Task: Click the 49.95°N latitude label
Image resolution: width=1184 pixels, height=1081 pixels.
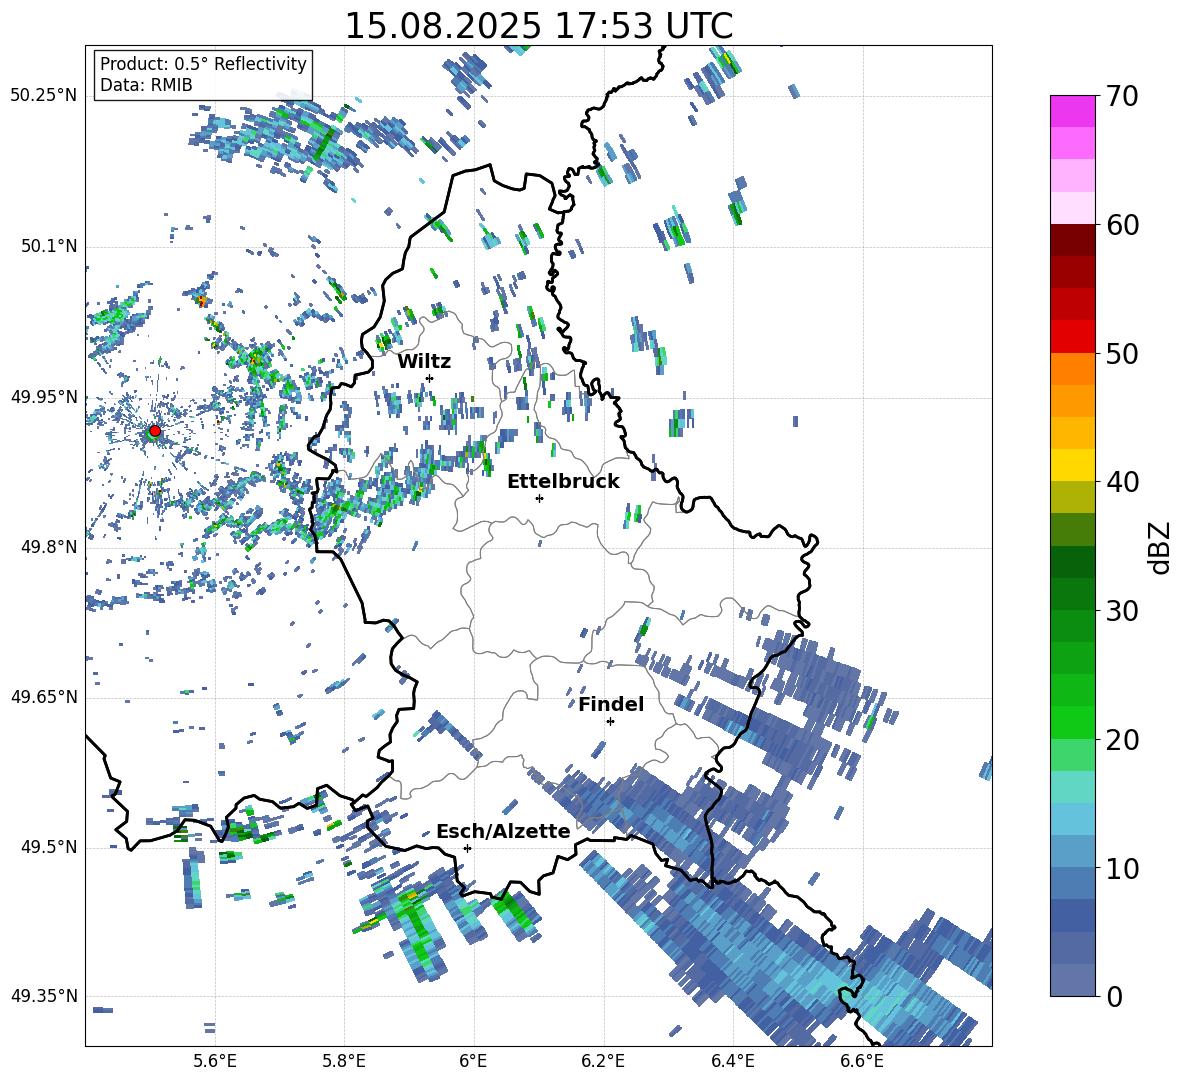Action: [x=44, y=396]
